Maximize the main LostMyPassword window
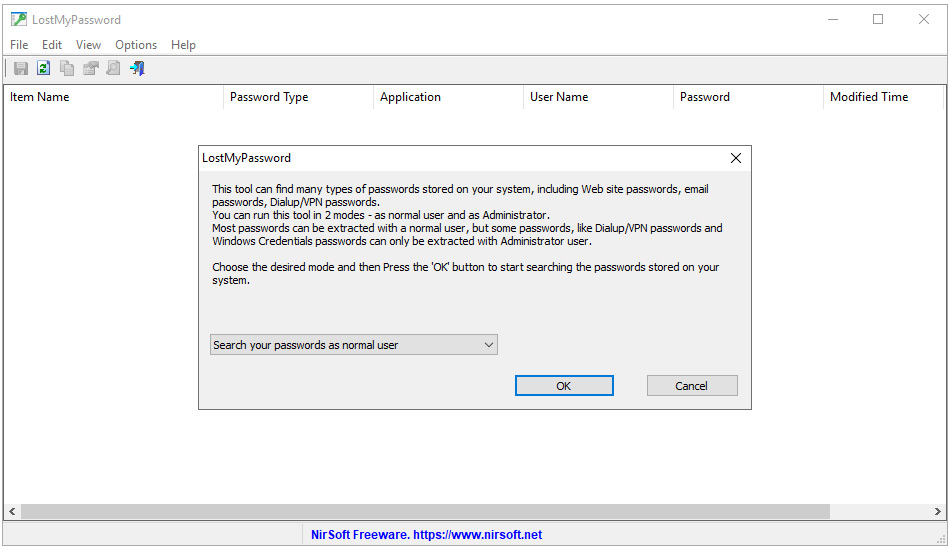The width and height of the screenshot is (949, 555). click(878, 19)
